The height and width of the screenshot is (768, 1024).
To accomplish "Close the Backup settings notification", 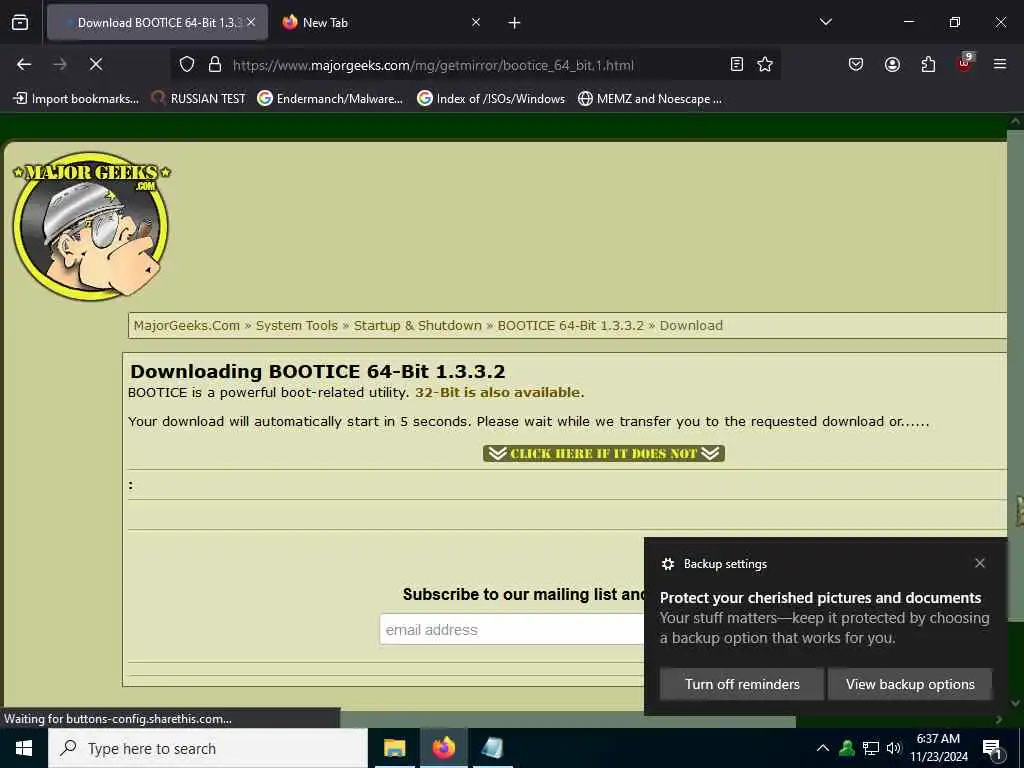I will click(980, 563).
